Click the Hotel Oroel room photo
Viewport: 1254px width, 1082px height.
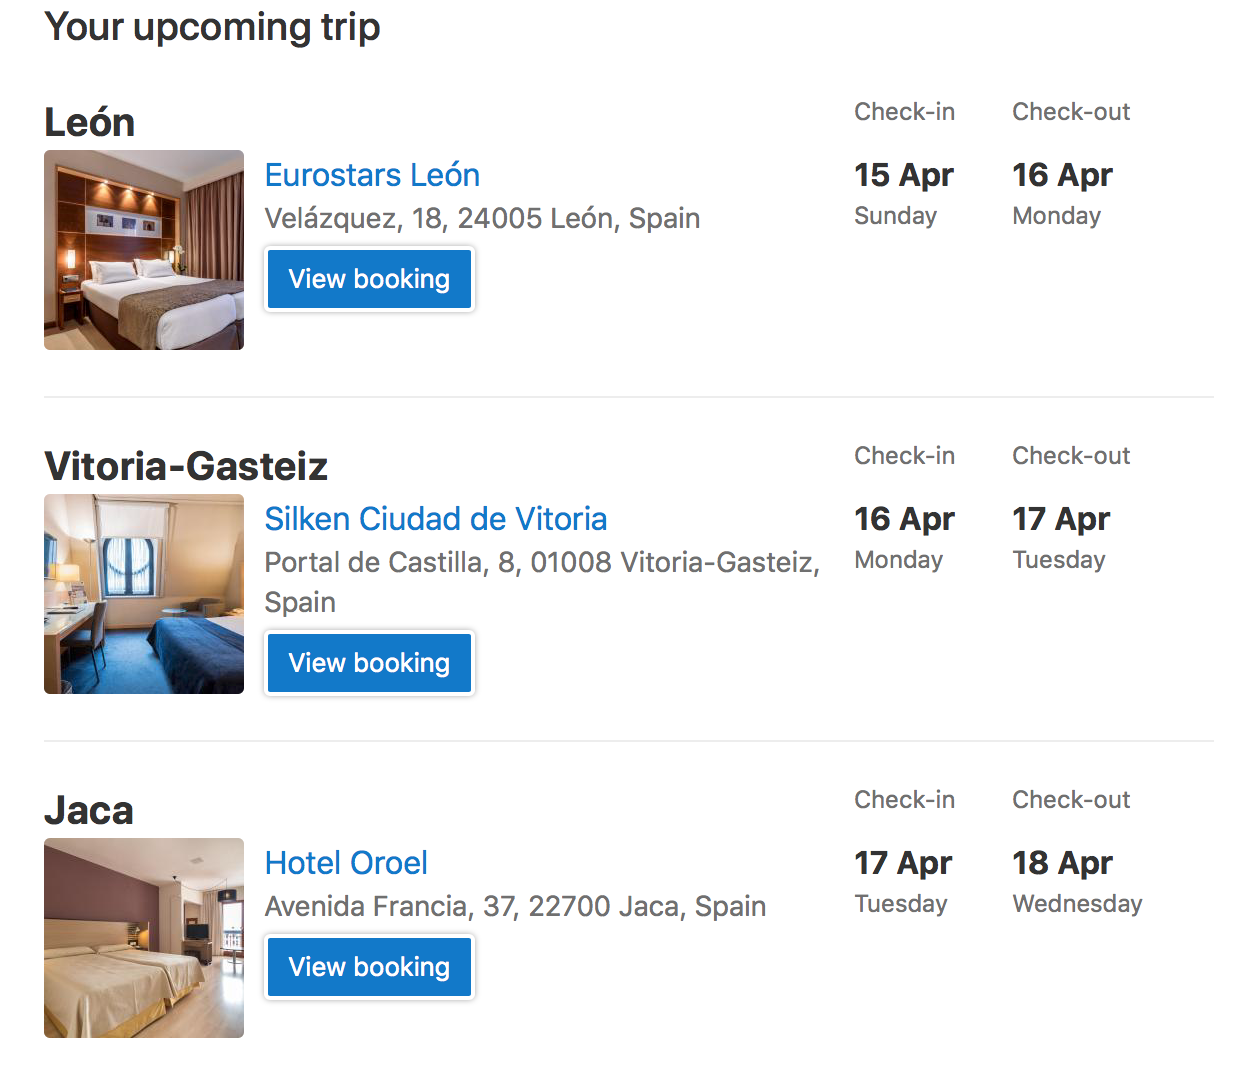[x=144, y=938]
